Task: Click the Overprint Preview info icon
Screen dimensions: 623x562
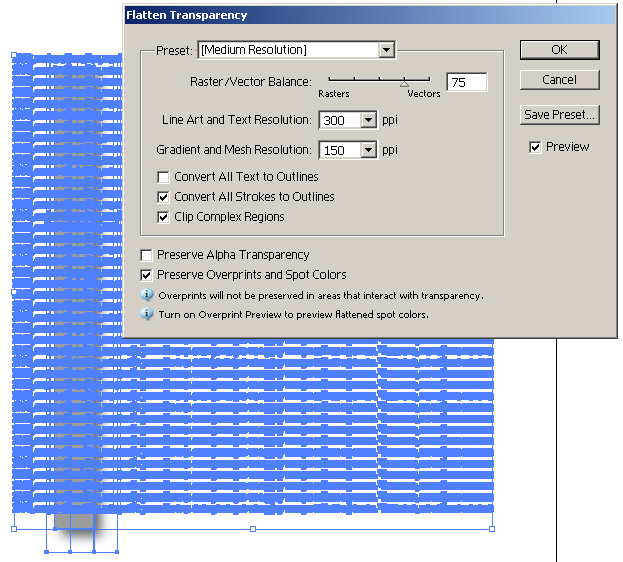Action: point(147,314)
